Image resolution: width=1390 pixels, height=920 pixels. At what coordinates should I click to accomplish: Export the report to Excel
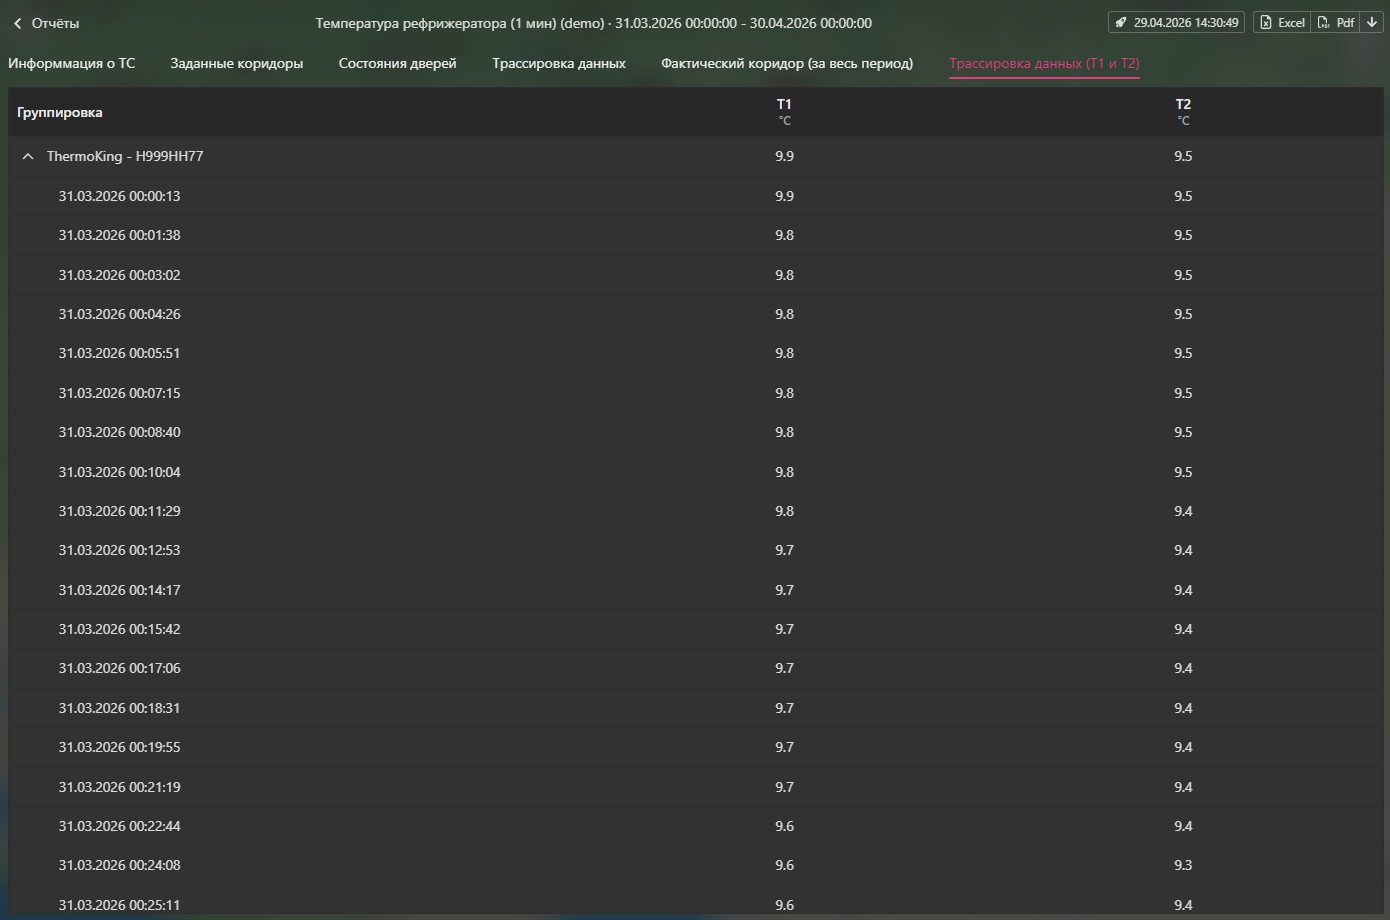coord(1282,22)
